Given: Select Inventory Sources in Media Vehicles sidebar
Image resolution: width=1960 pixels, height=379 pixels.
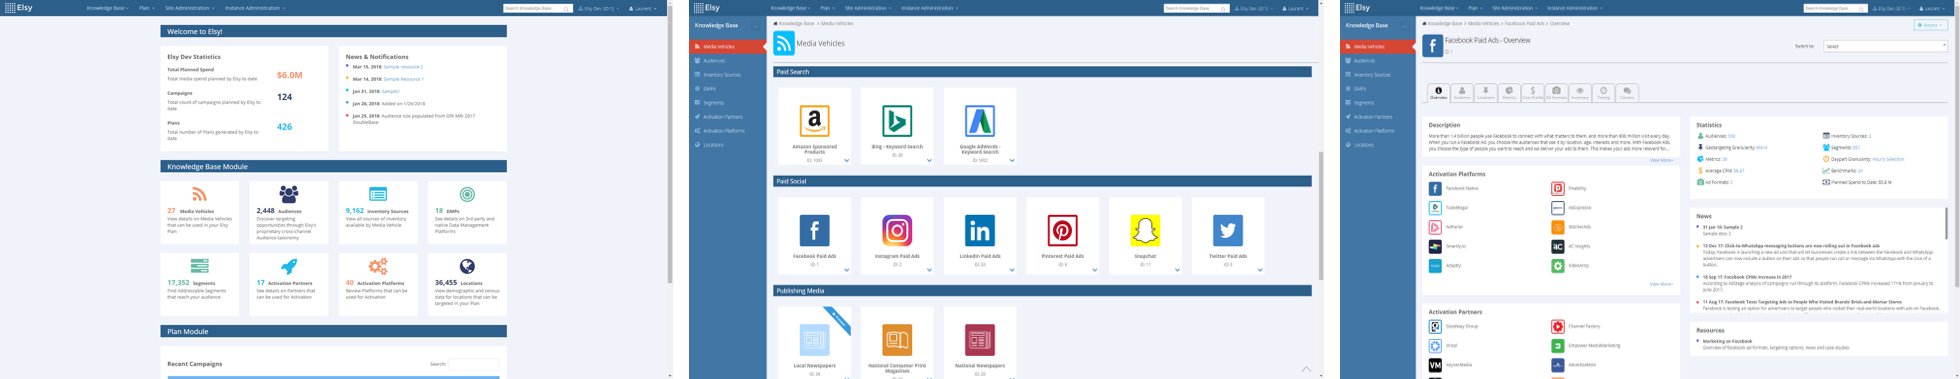Looking at the screenshot, I should coord(727,75).
